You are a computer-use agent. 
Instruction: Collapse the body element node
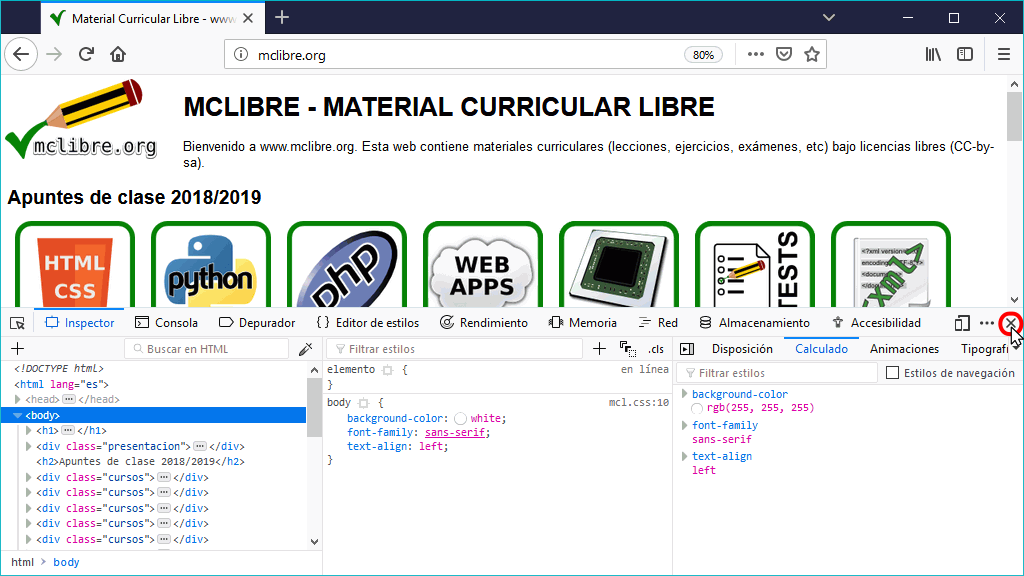point(18,415)
